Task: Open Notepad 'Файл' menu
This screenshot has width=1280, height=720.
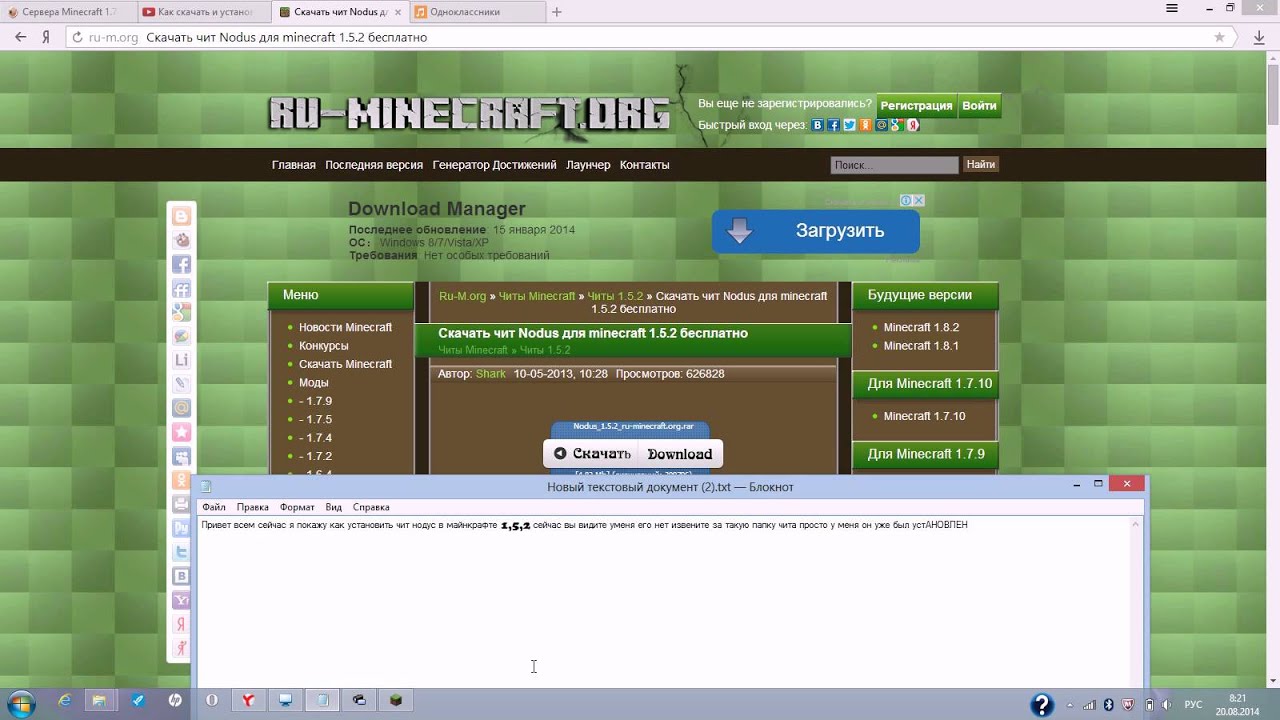Action: pyautogui.click(x=214, y=507)
